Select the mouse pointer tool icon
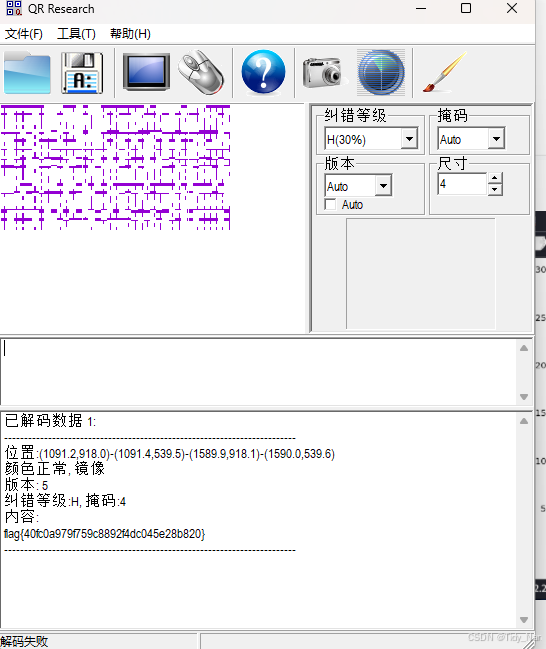Viewport: 546px width, 649px height. [202, 72]
